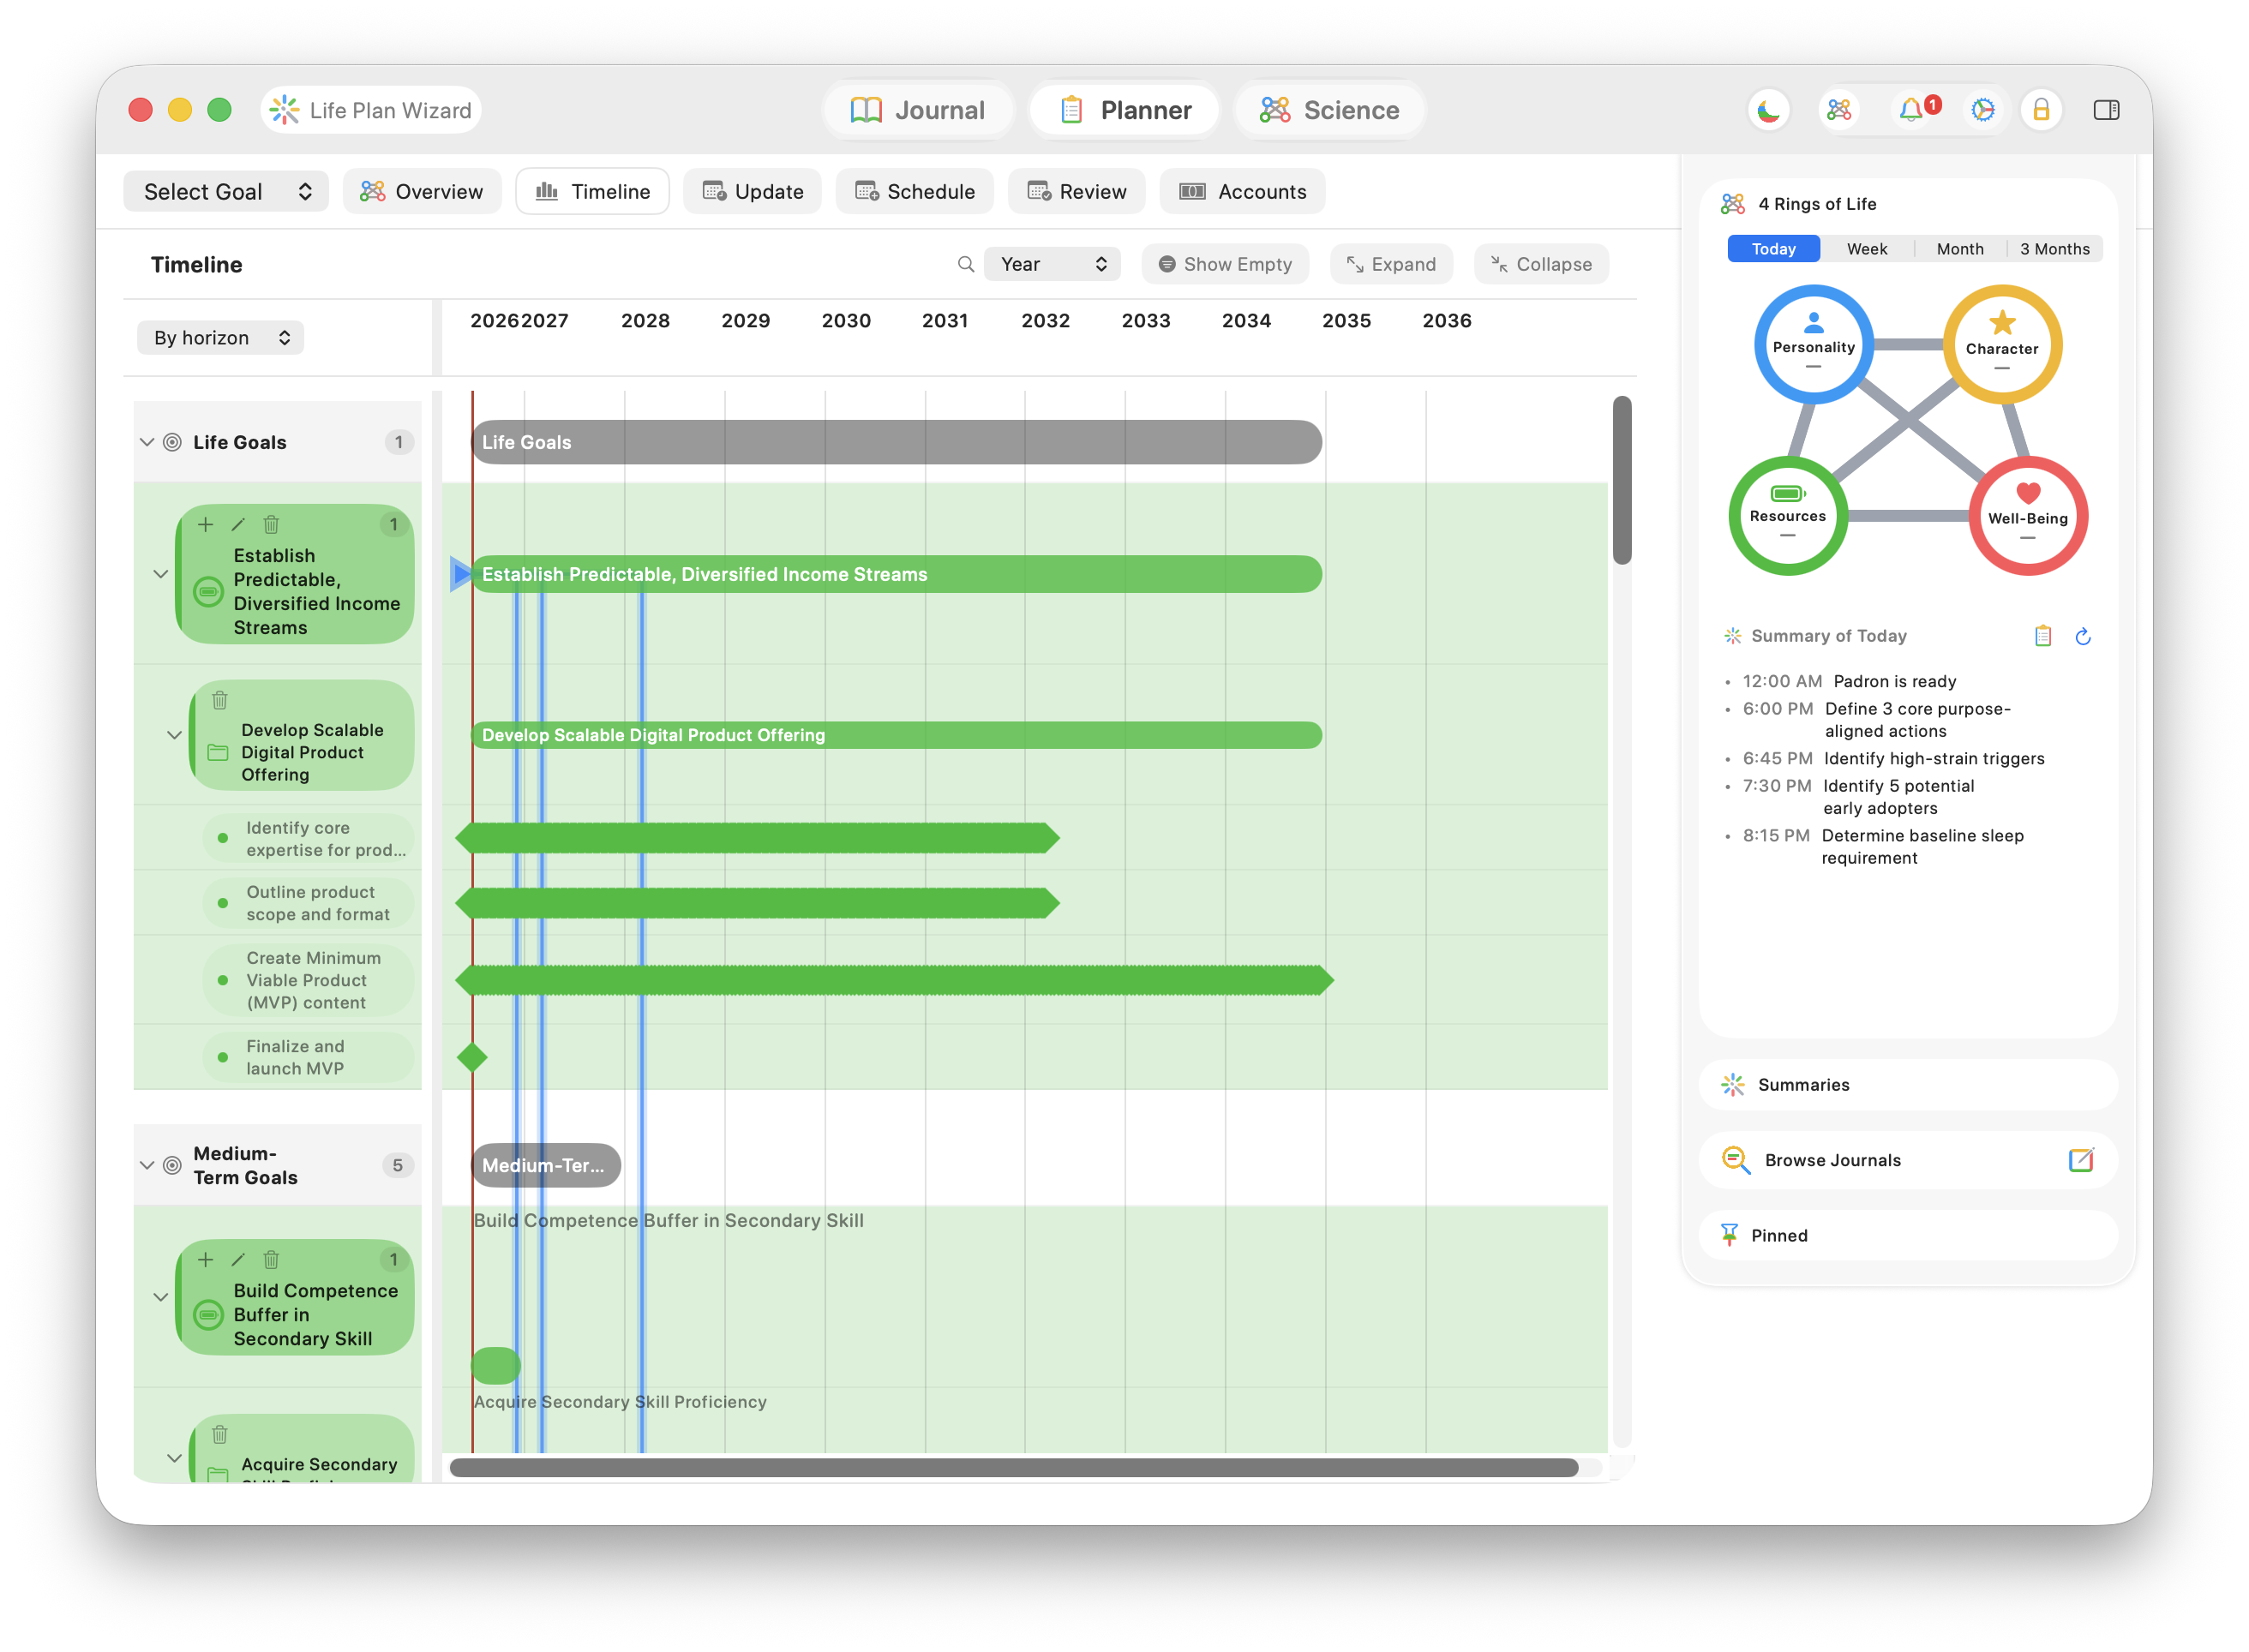Delete Develop Scalable Digital Product Offering
Viewport: 2249px width, 1652px height.
tap(220, 700)
